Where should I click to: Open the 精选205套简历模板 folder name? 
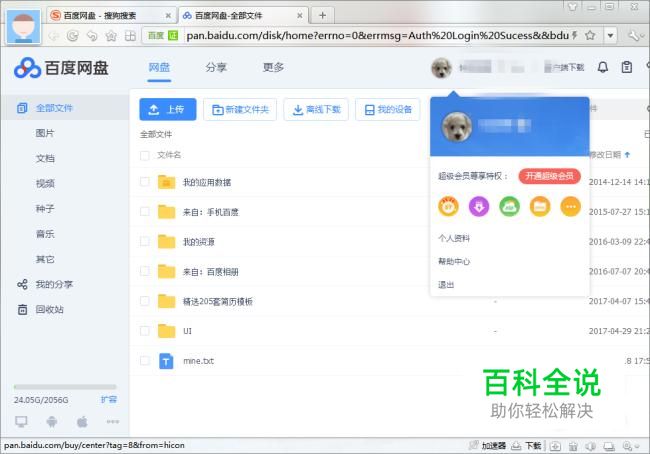click(218, 301)
